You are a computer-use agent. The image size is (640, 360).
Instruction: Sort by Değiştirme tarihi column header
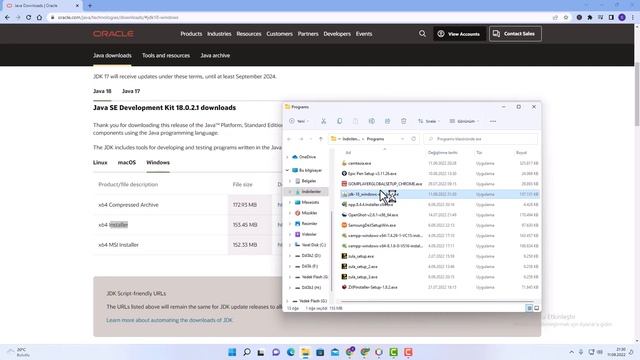click(442, 153)
